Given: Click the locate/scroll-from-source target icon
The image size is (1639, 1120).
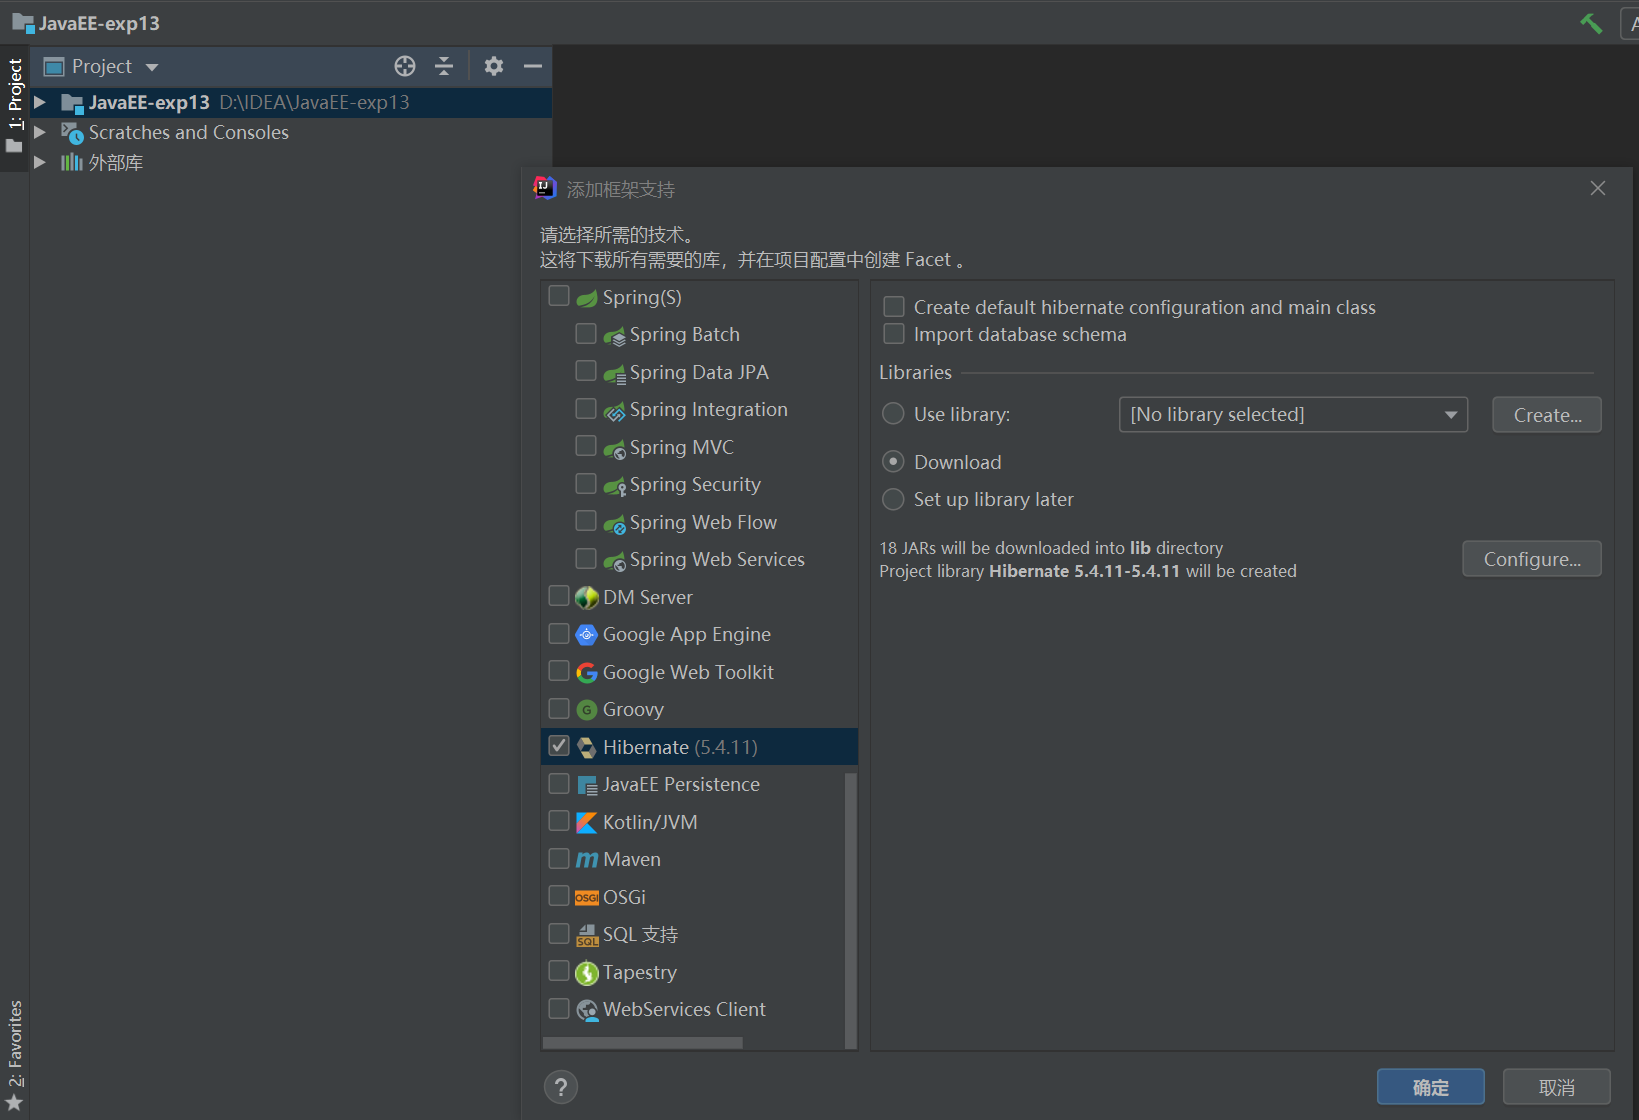Looking at the screenshot, I should click(405, 66).
